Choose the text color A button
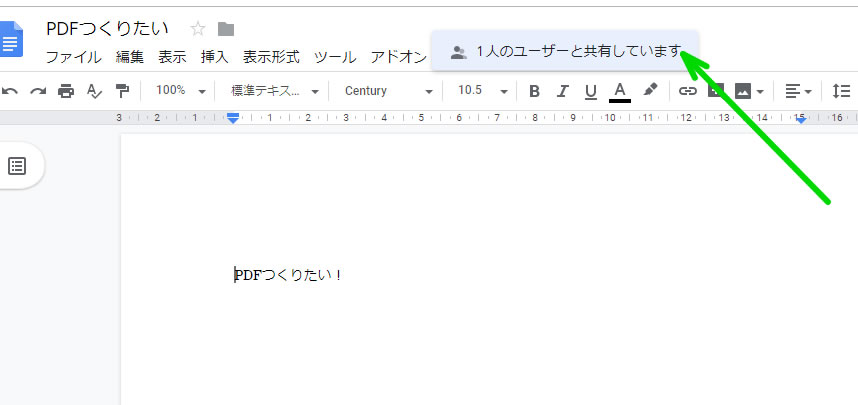858x405 pixels. [x=619, y=91]
